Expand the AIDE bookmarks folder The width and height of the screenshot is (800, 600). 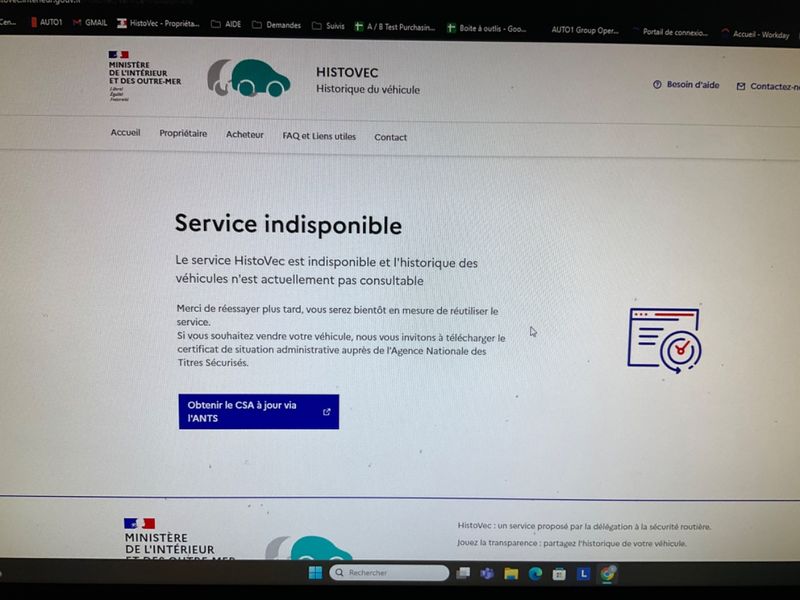226,24
